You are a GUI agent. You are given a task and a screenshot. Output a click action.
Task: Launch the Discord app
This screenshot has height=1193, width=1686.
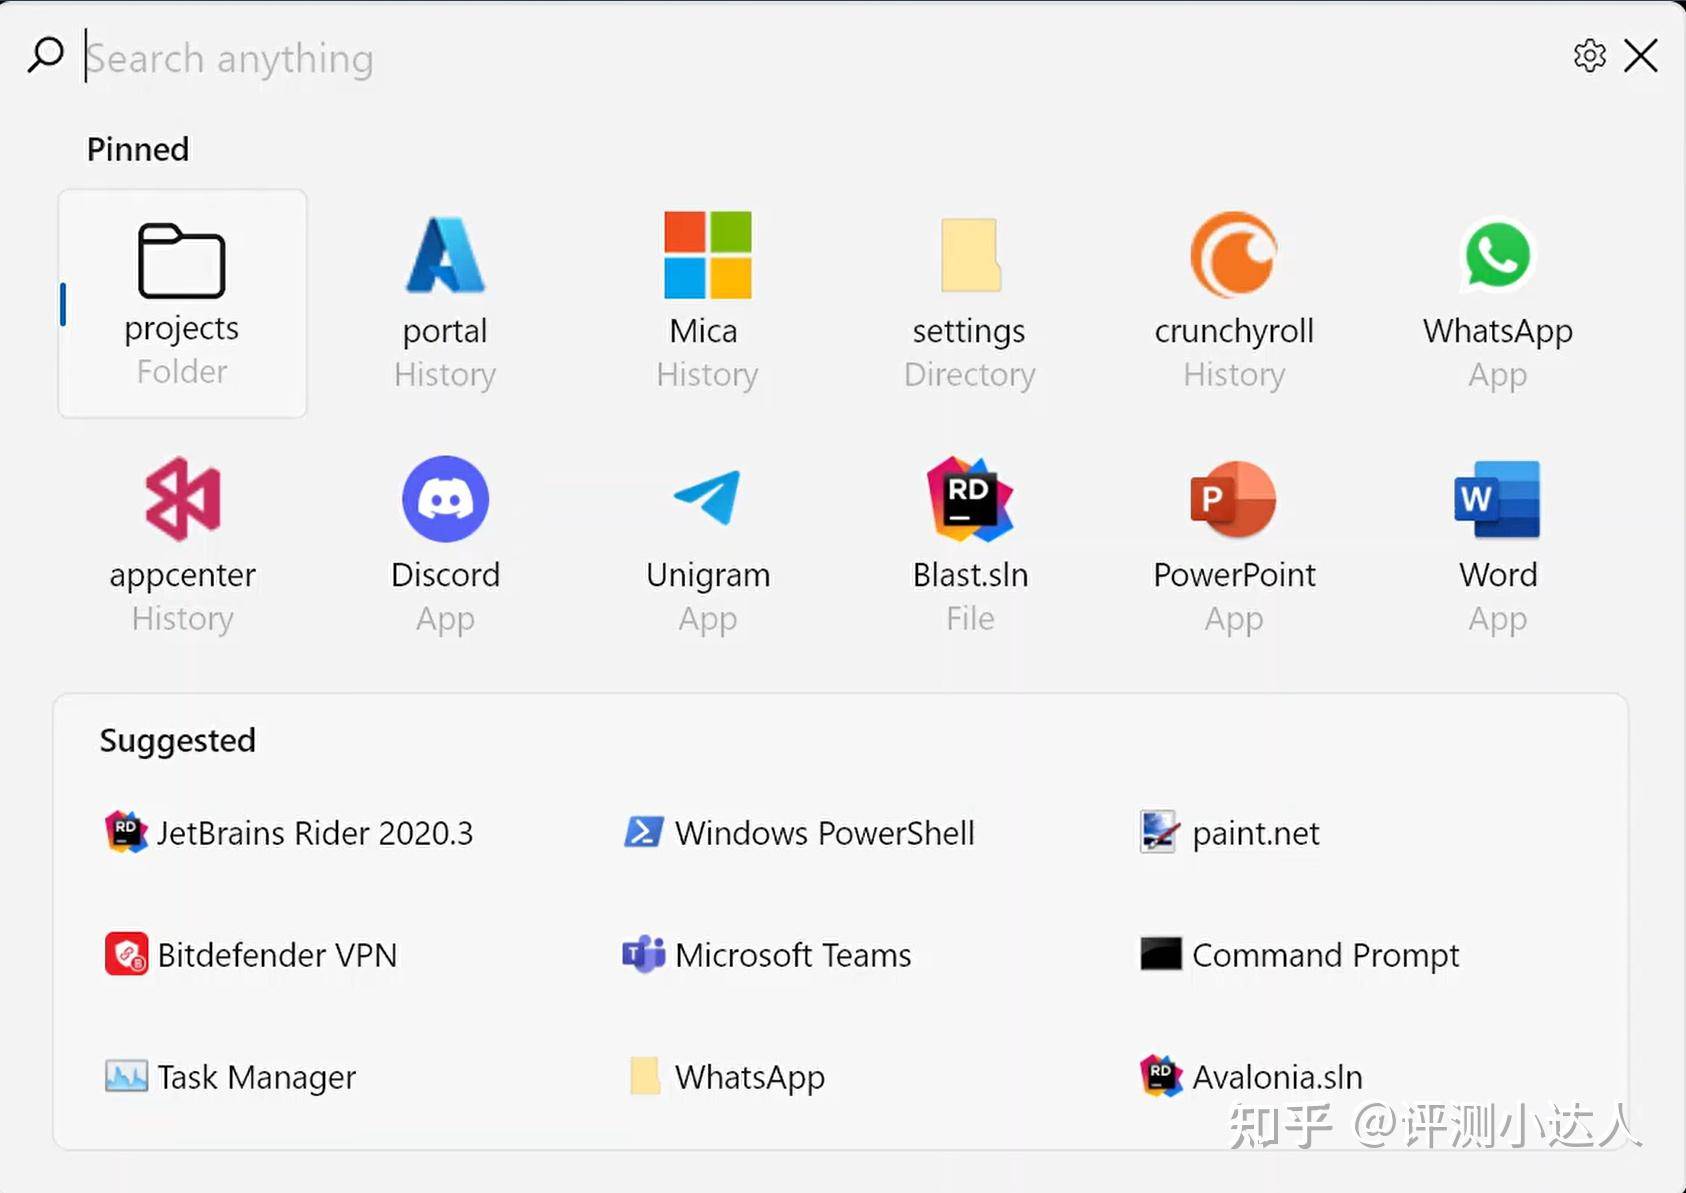[x=445, y=546]
